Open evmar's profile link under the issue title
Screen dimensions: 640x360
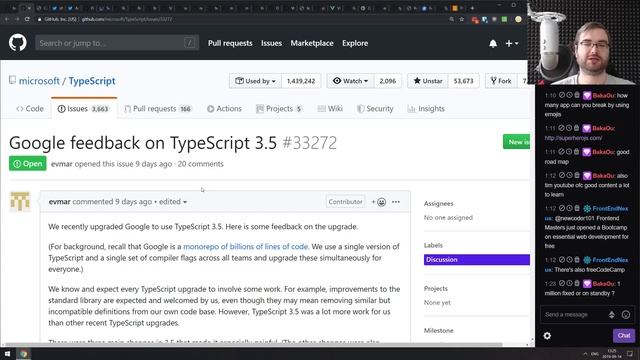[x=62, y=164]
